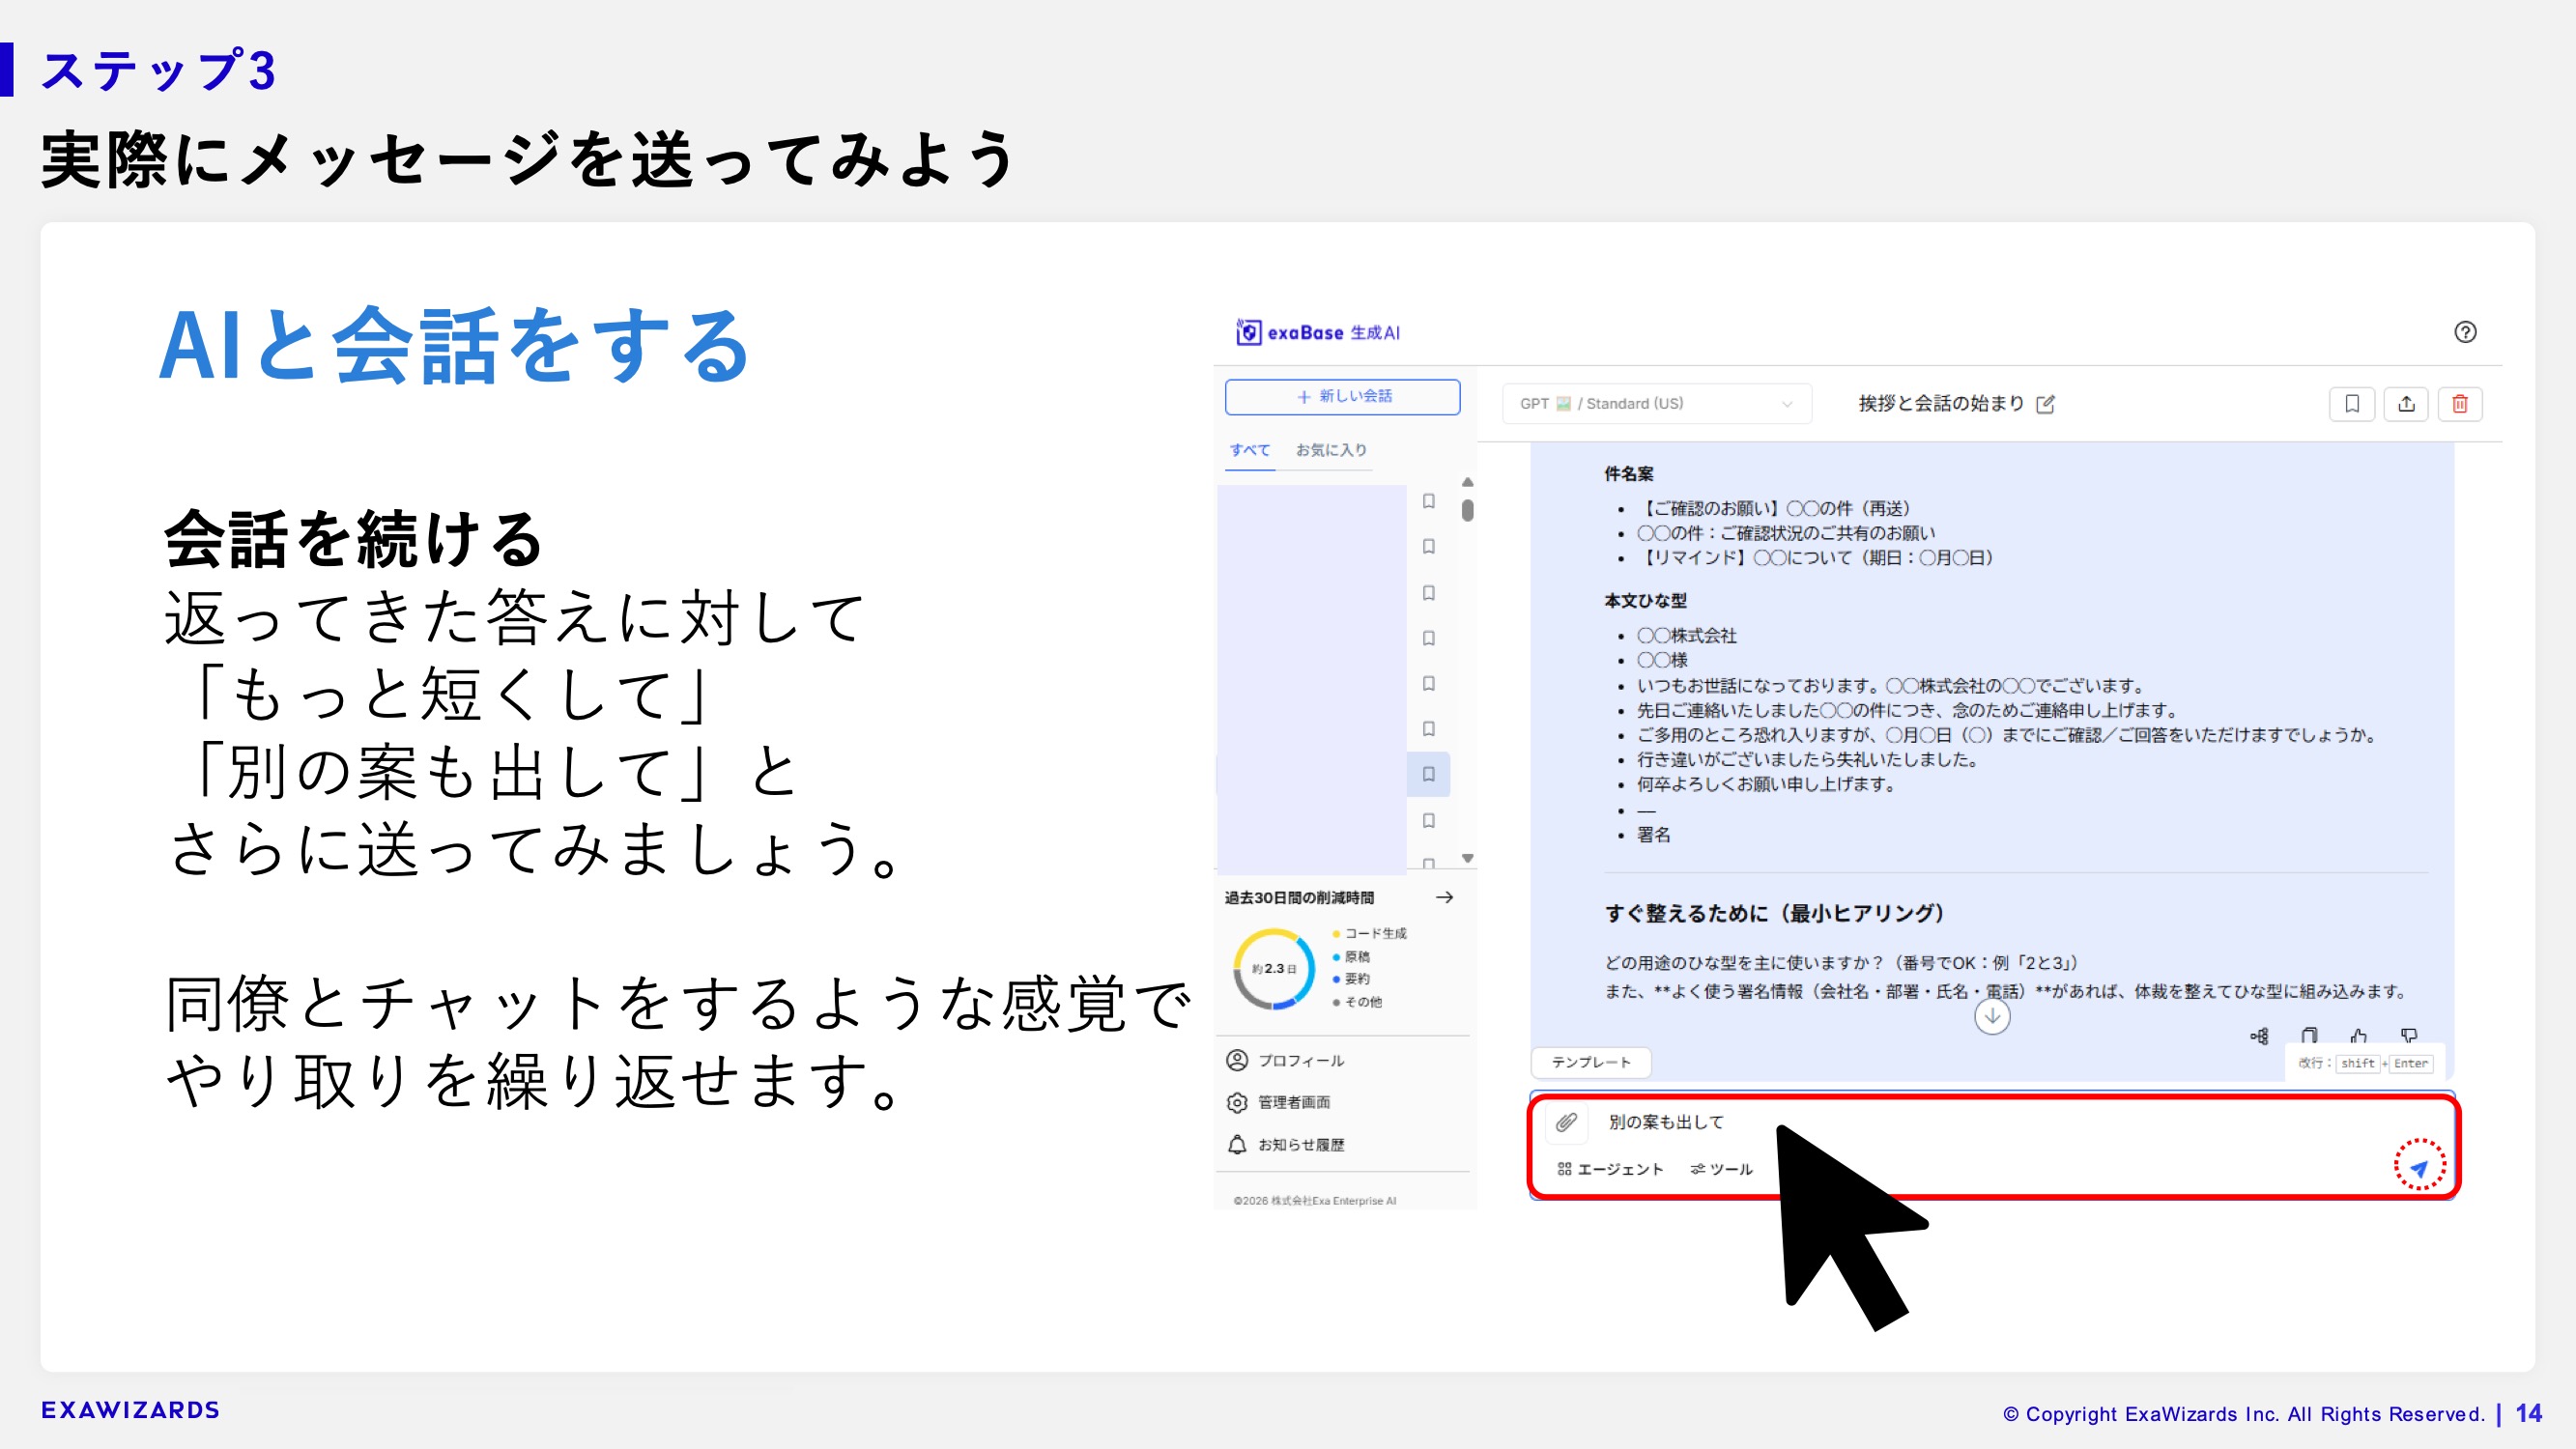Open the GPT / Standard (US) model dropdown
The height and width of the screenshot is (1449, 2576).
coord(1656,404)
